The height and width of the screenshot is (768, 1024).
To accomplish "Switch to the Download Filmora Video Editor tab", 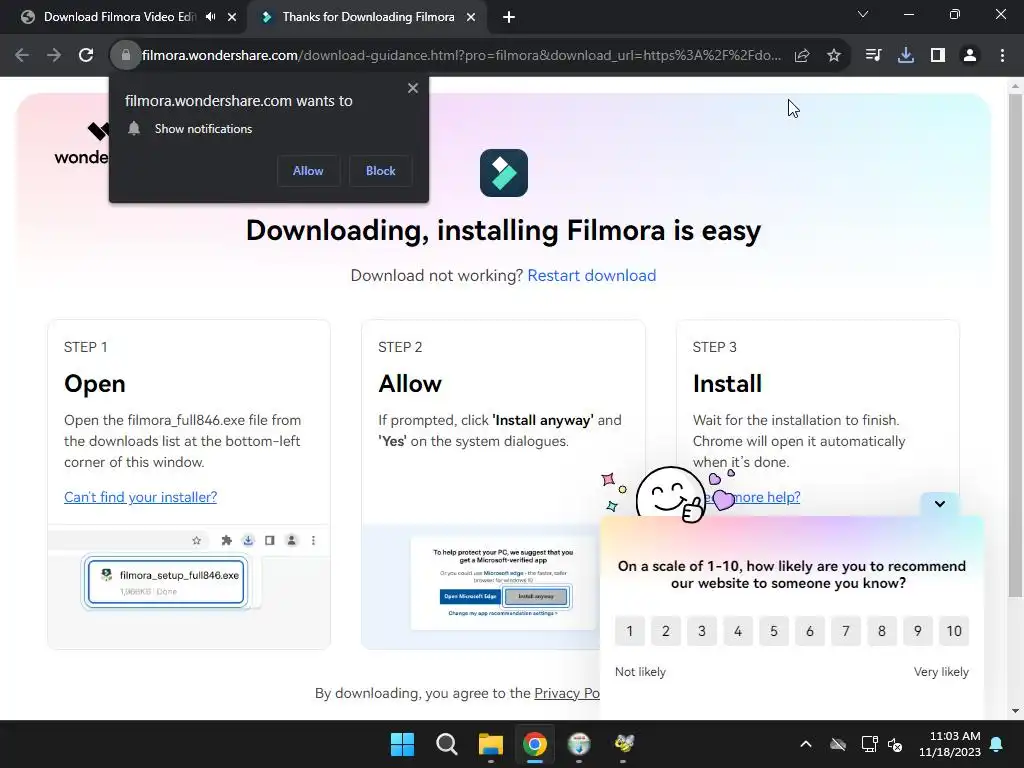I will click(x=120, y=17).
